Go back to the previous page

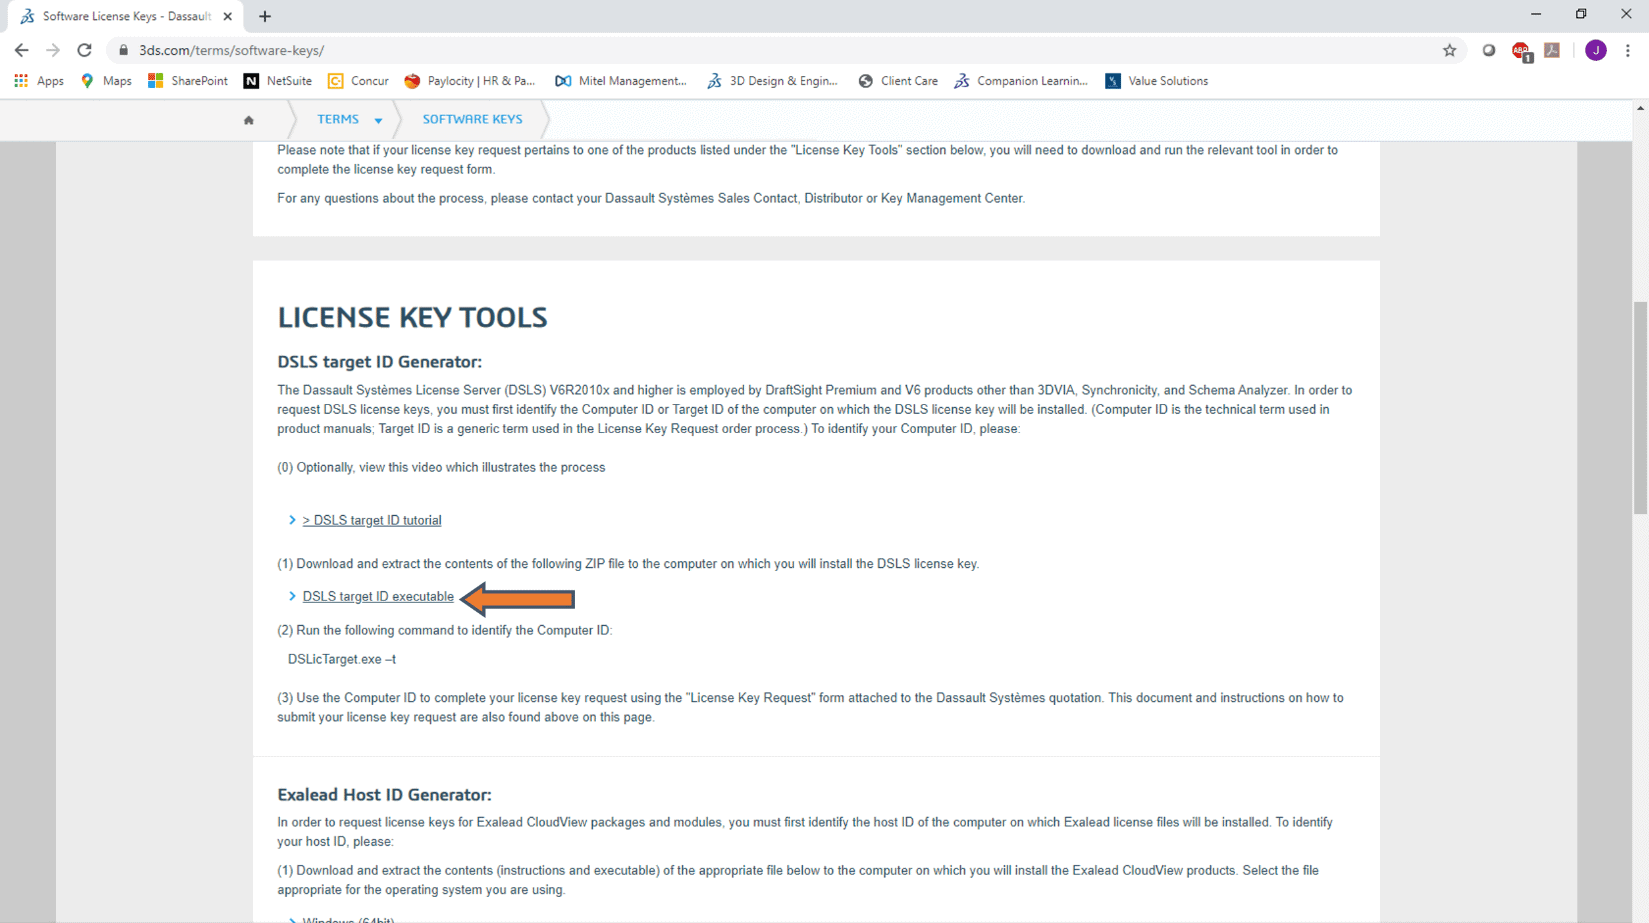tap(21, 50)
